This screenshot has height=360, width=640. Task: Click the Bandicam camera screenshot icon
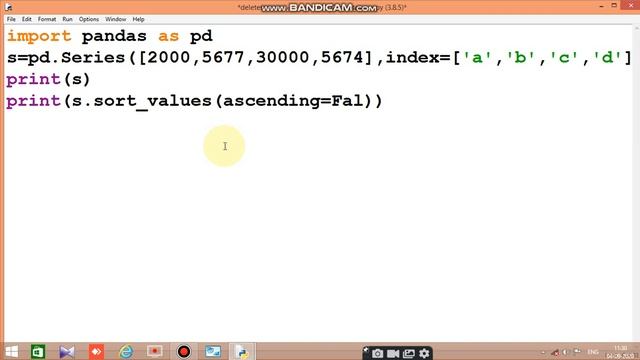377,353
